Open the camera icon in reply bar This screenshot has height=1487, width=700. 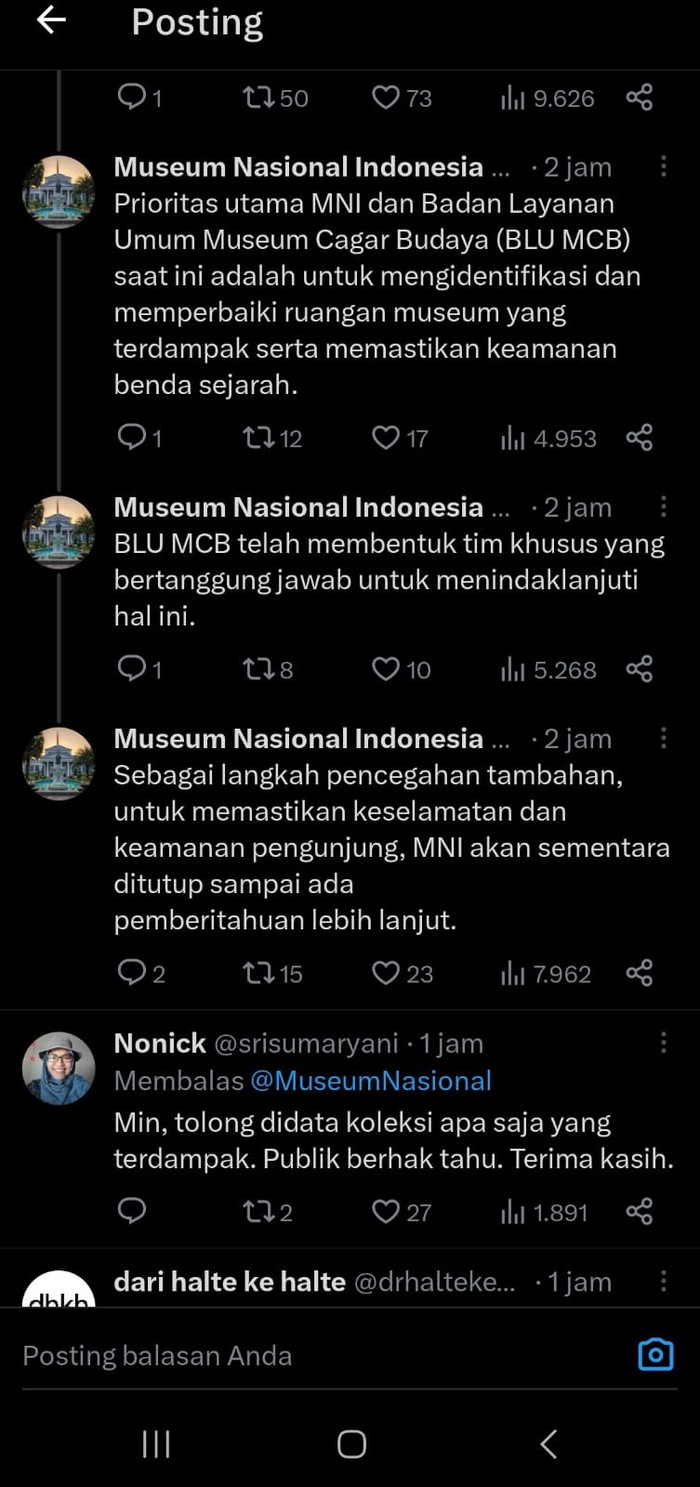tap(655, 1355)
